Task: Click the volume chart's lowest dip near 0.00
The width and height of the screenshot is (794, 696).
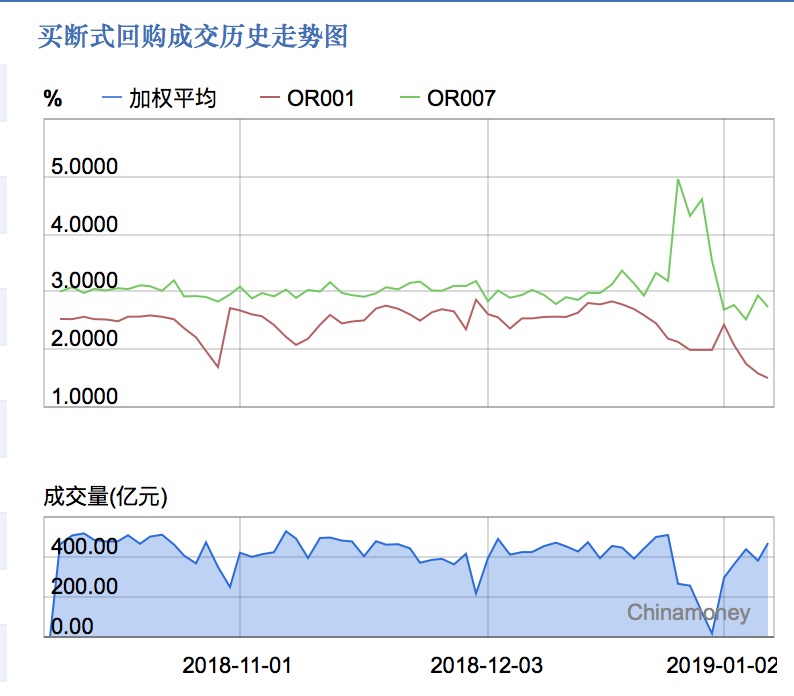Action: [712, 633]
